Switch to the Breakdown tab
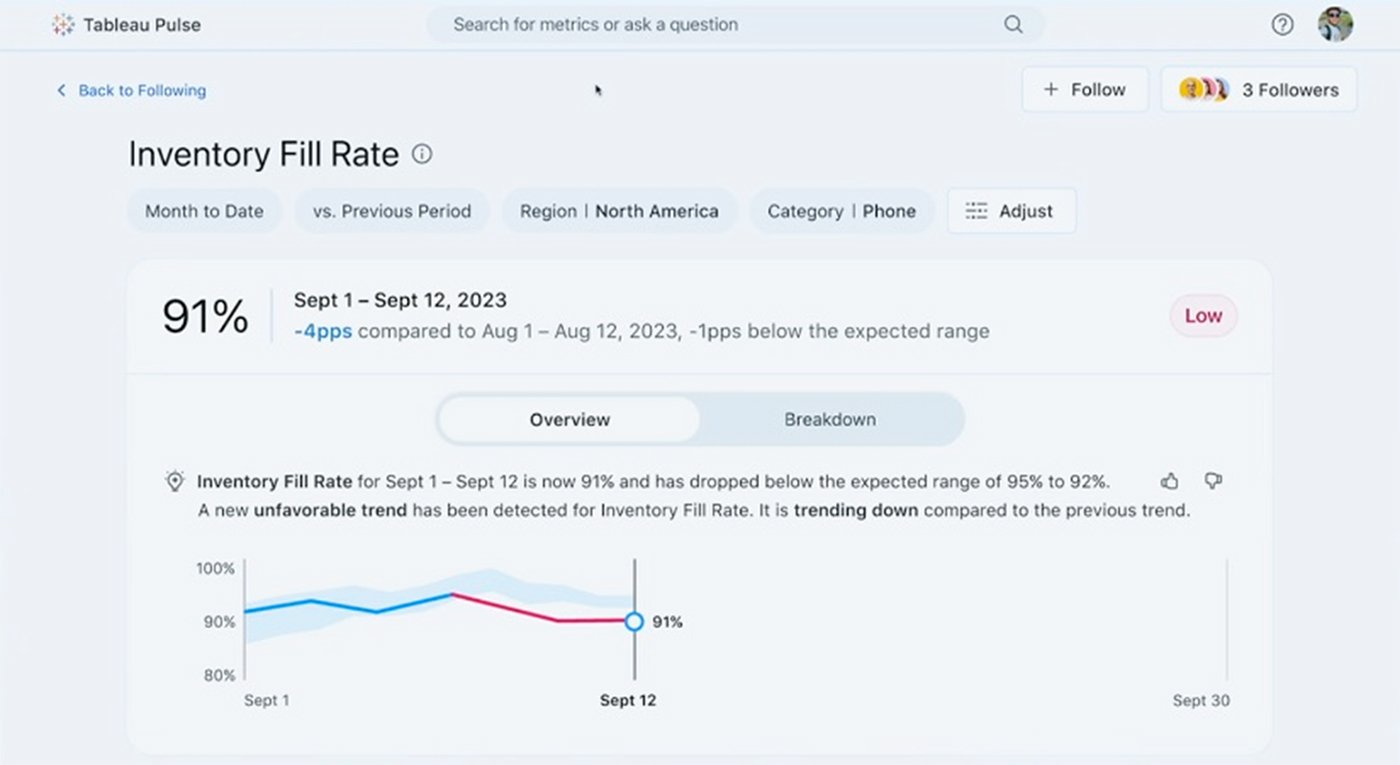Viewport: 1400px width, 765px height. pyautogui.click(x=830, y=419)
